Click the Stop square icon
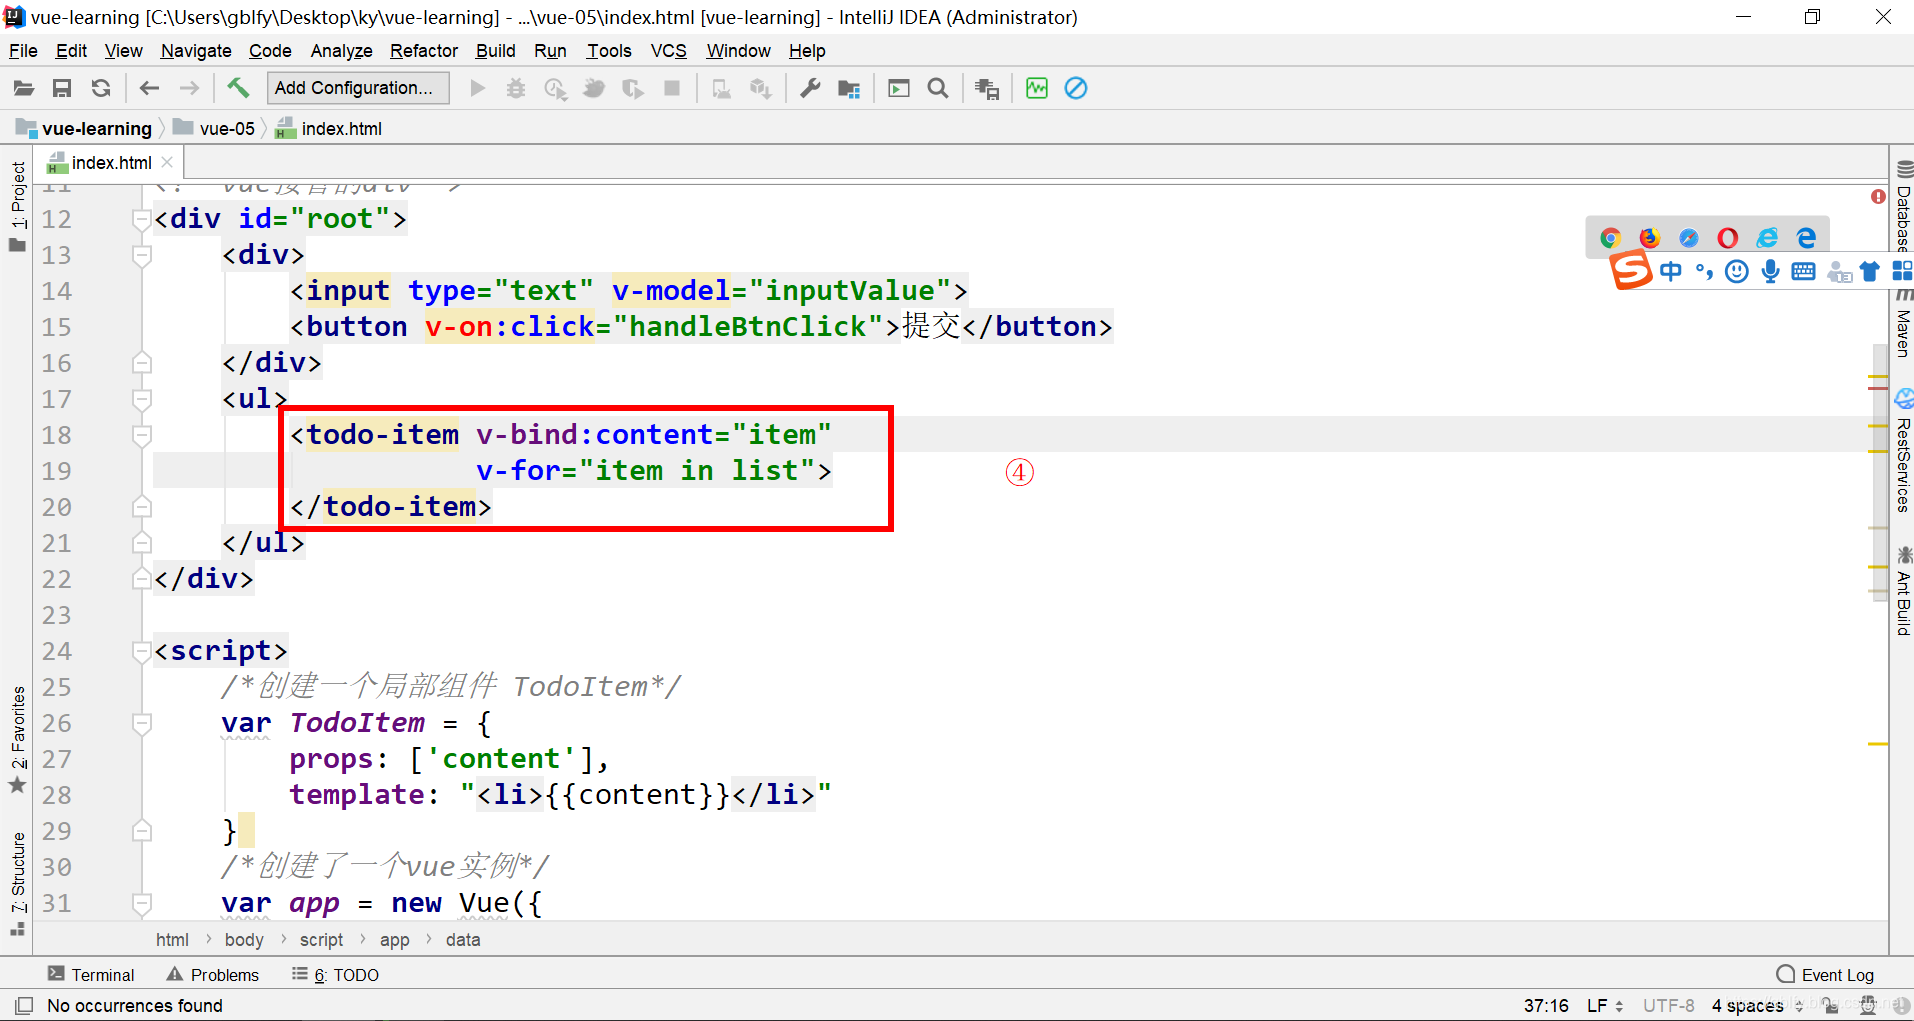This screenshot has height=1021, width=1914. 672,88
